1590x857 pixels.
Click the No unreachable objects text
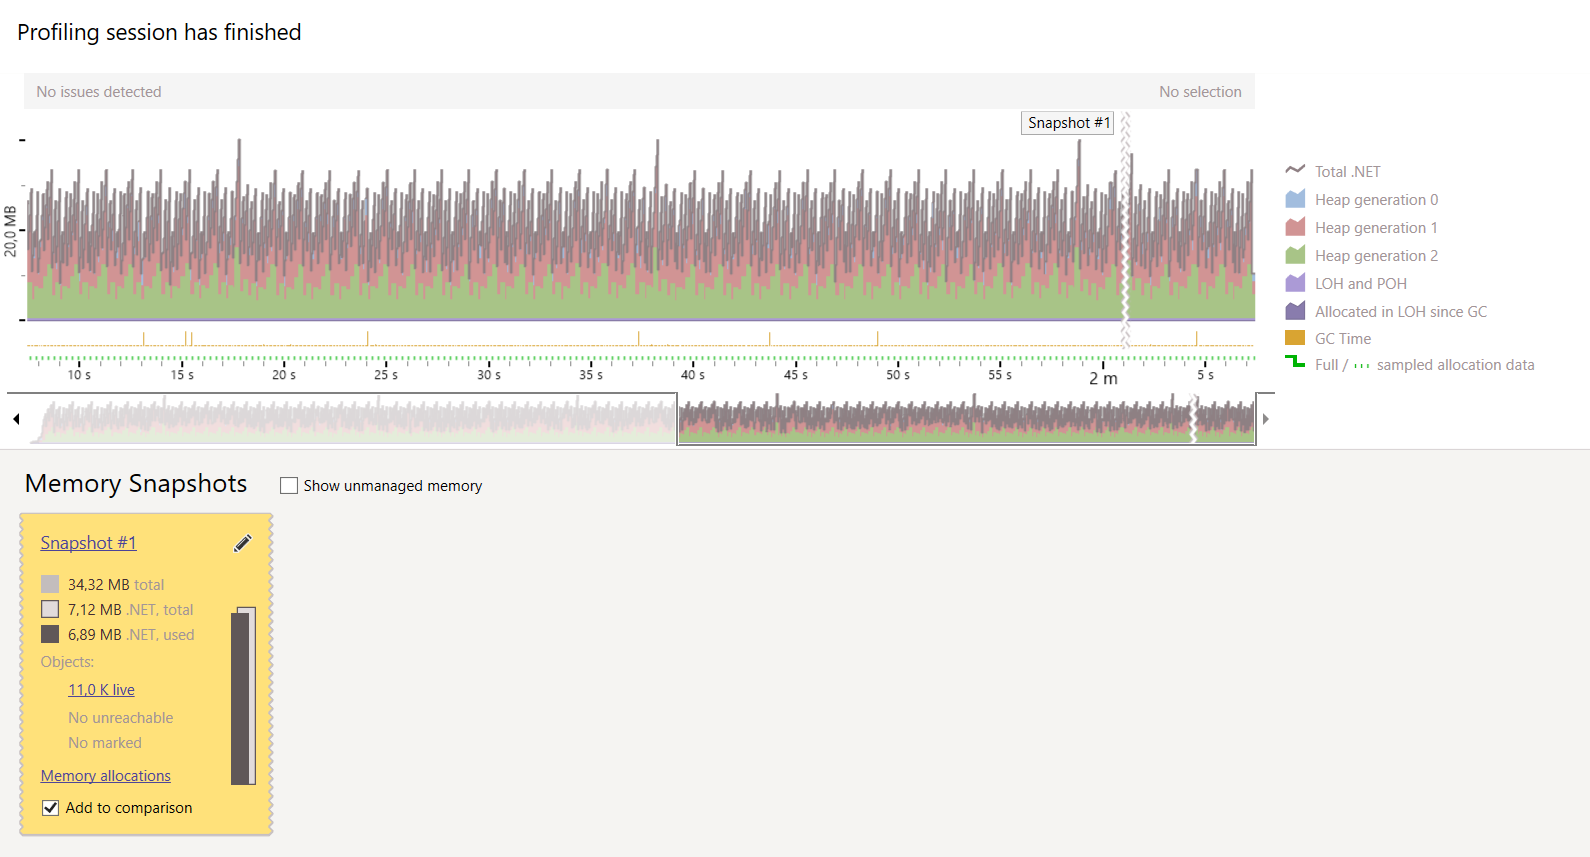click(x=121, y=718)
